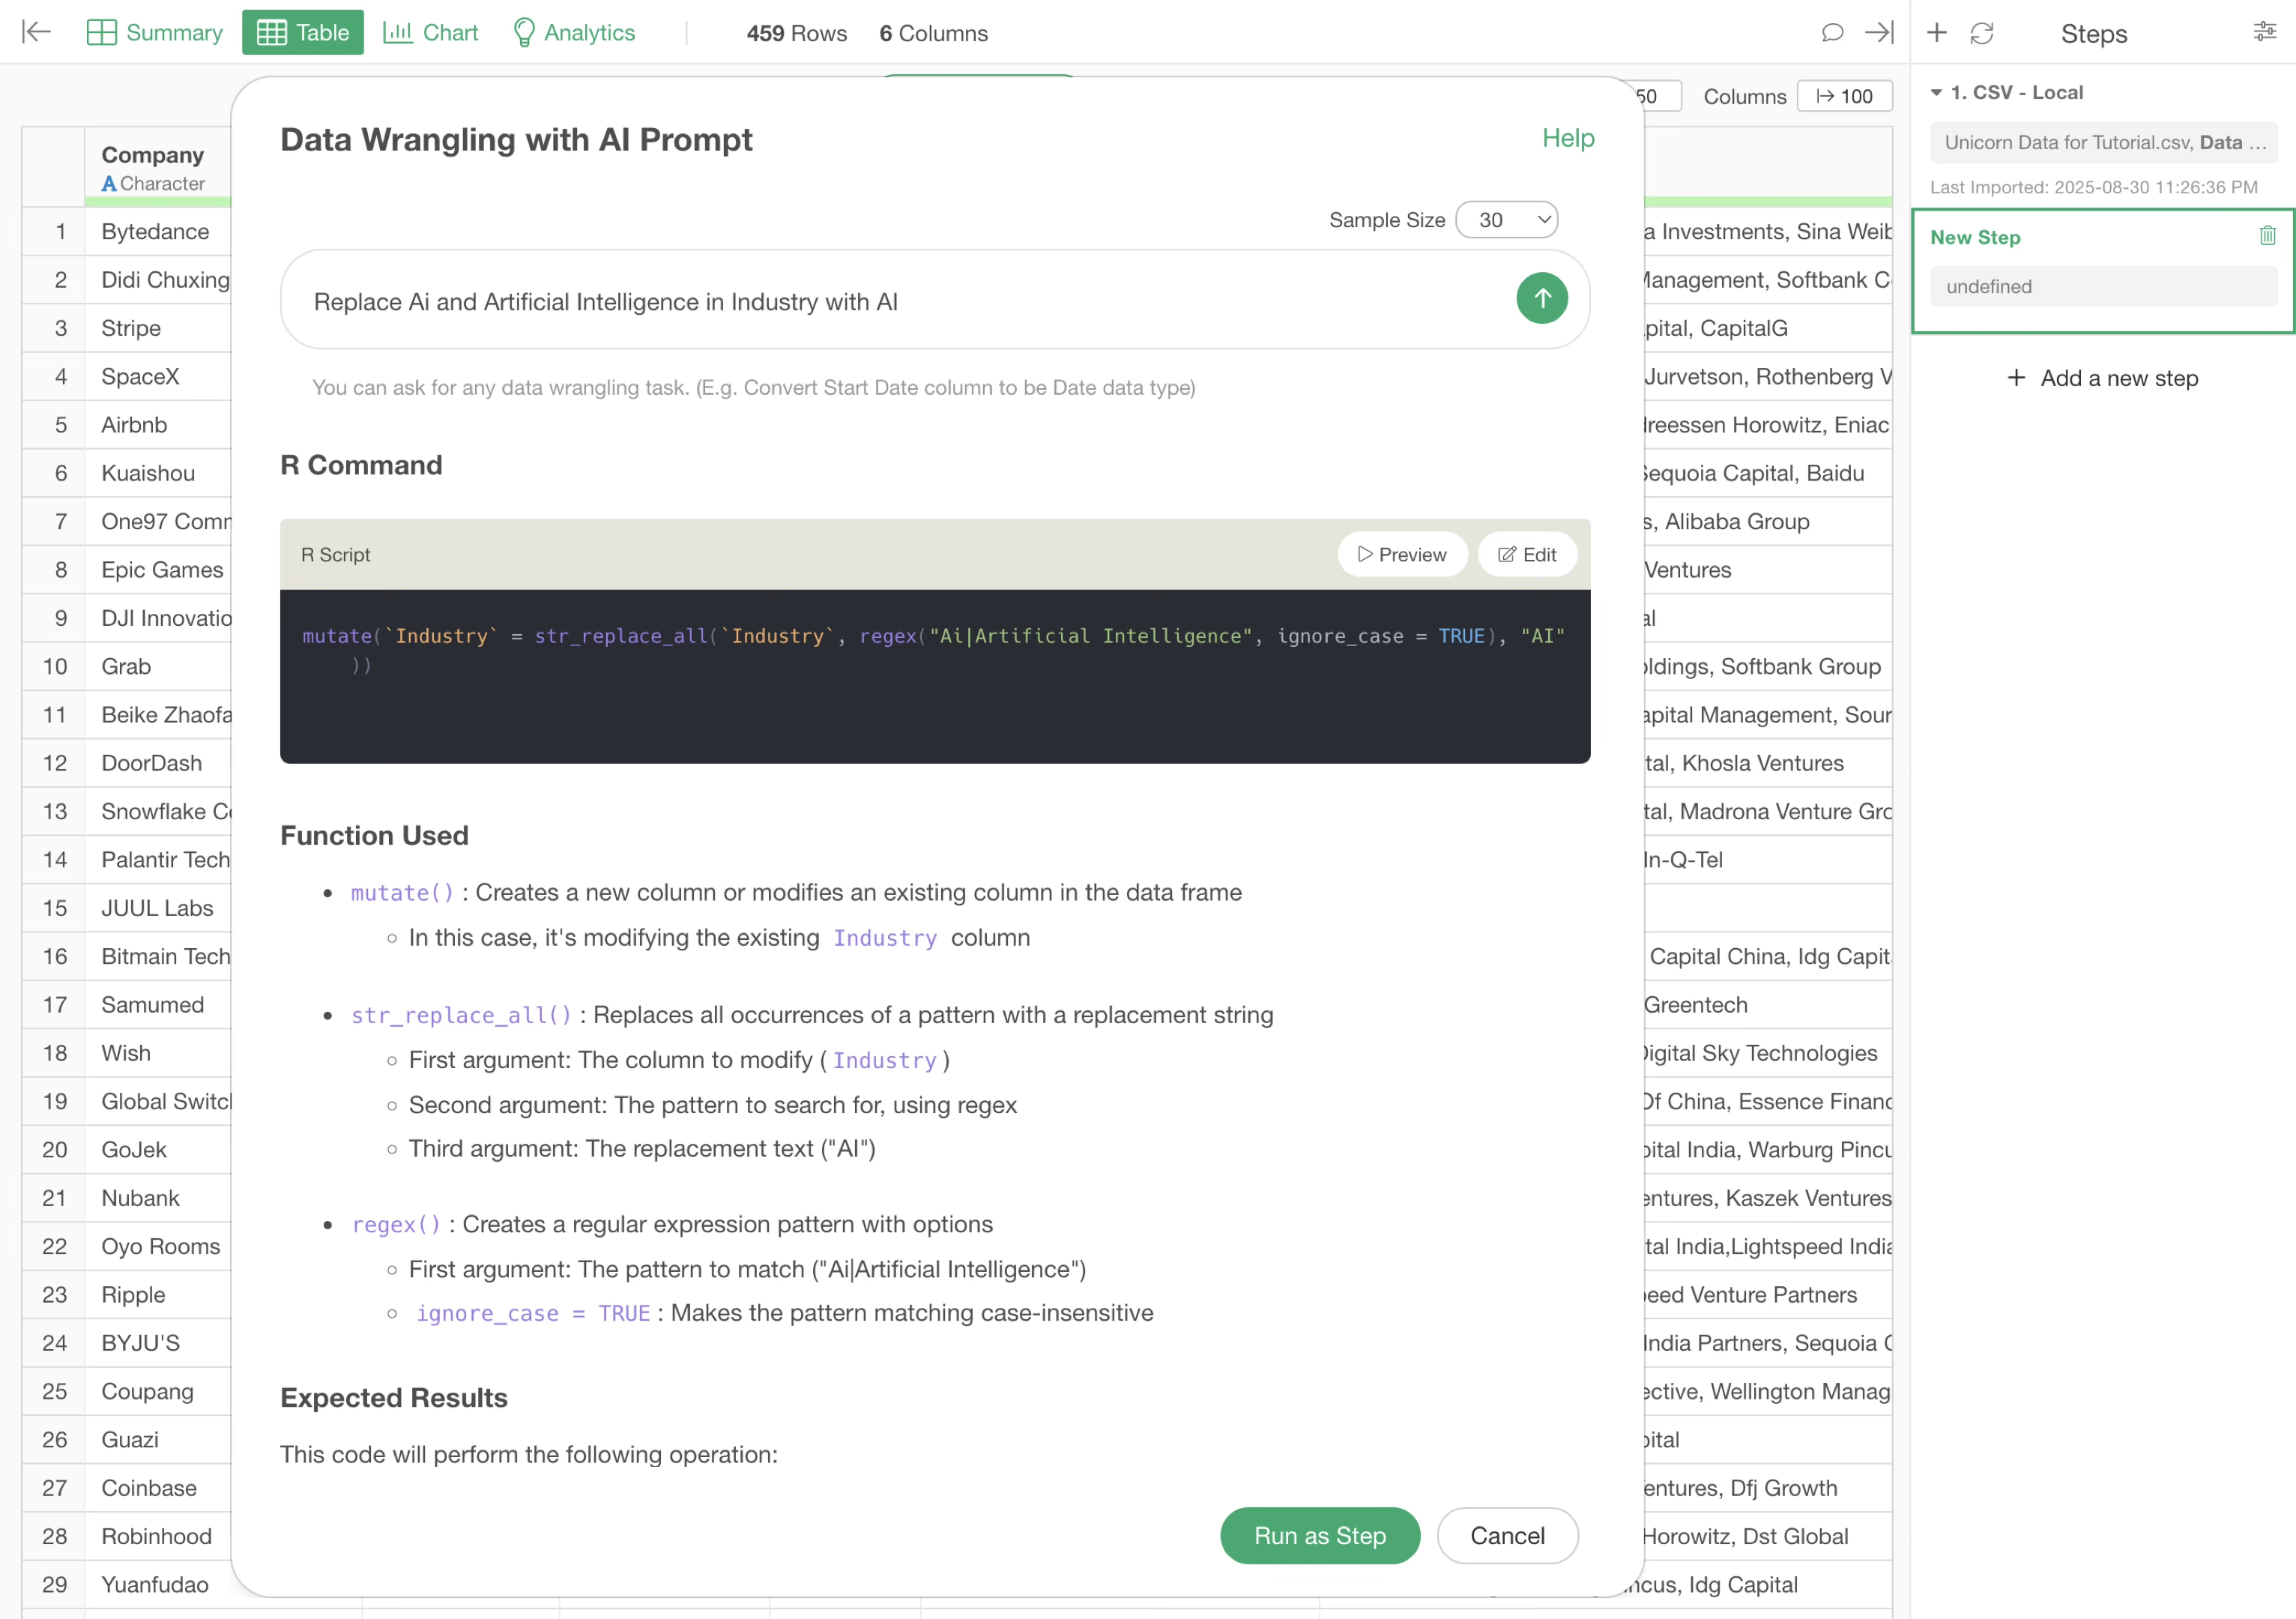Switch to the Summary tab
This screenshot has width=2296, height=1619.
(155, 32)
